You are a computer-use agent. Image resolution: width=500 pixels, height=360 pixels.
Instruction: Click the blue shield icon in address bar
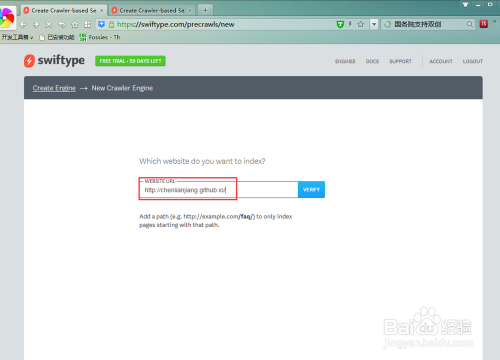[x=102, y=24]
